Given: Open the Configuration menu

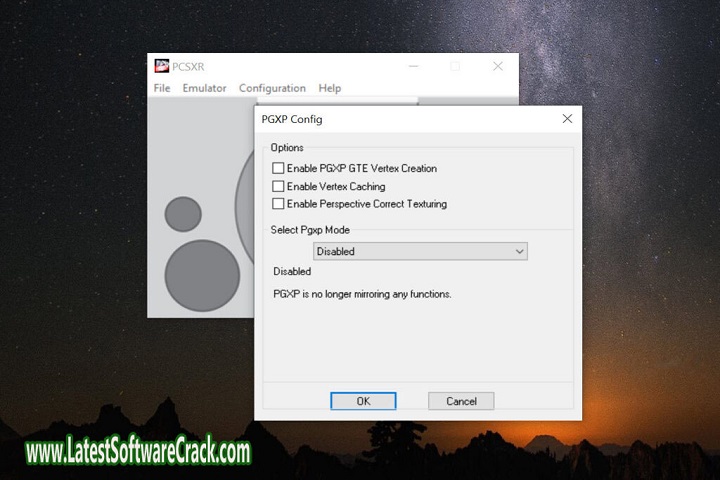Looking at the screenshot, I should coord(272,88).
